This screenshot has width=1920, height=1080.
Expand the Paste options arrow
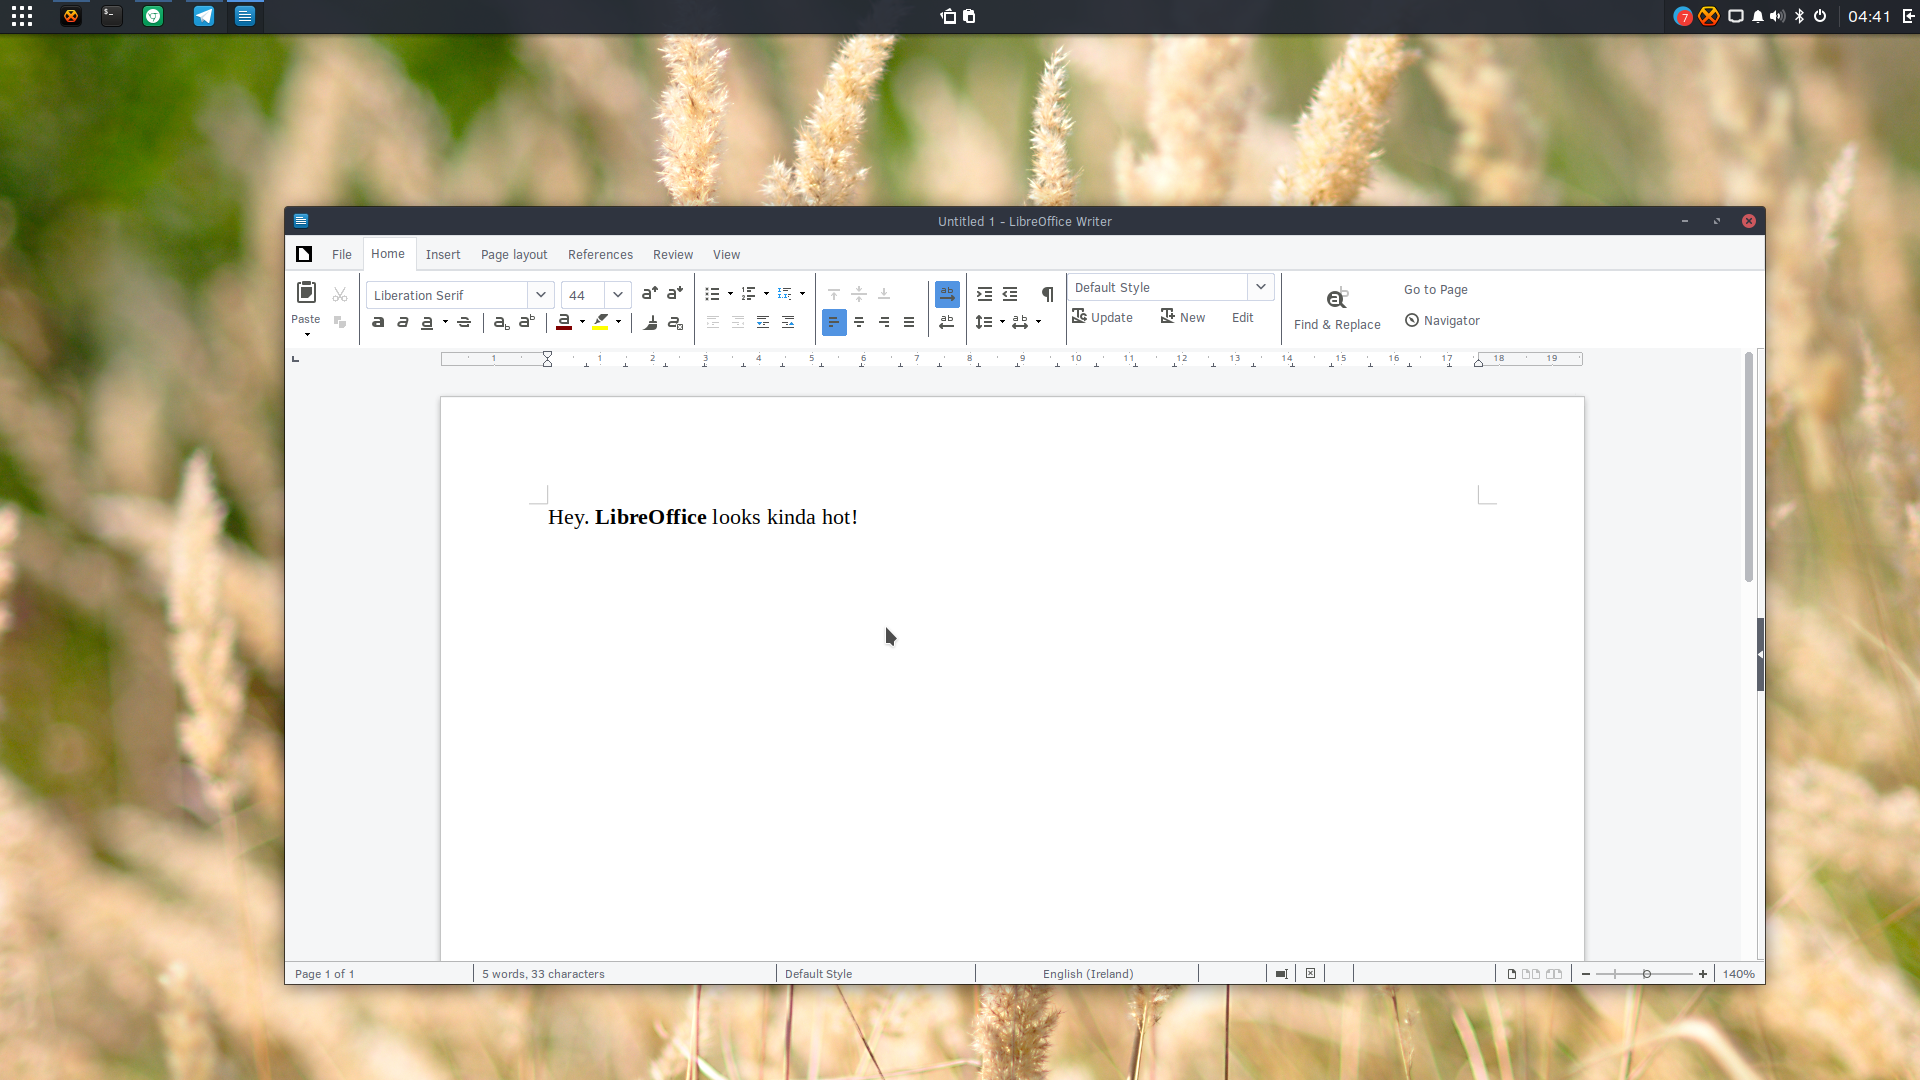coord(307,334)
